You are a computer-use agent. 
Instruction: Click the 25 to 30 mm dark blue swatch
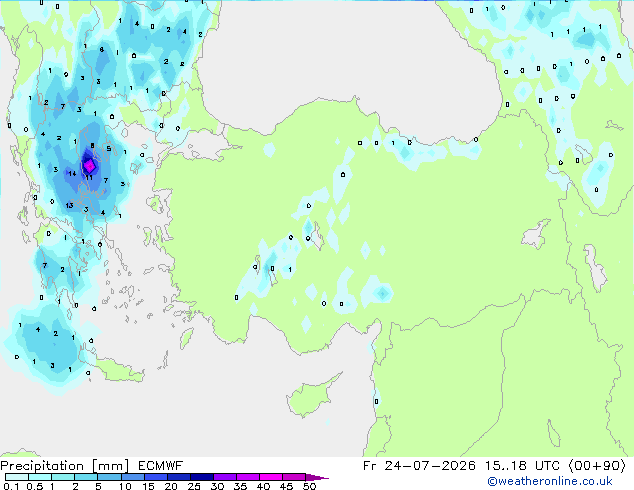pos(202,477)
